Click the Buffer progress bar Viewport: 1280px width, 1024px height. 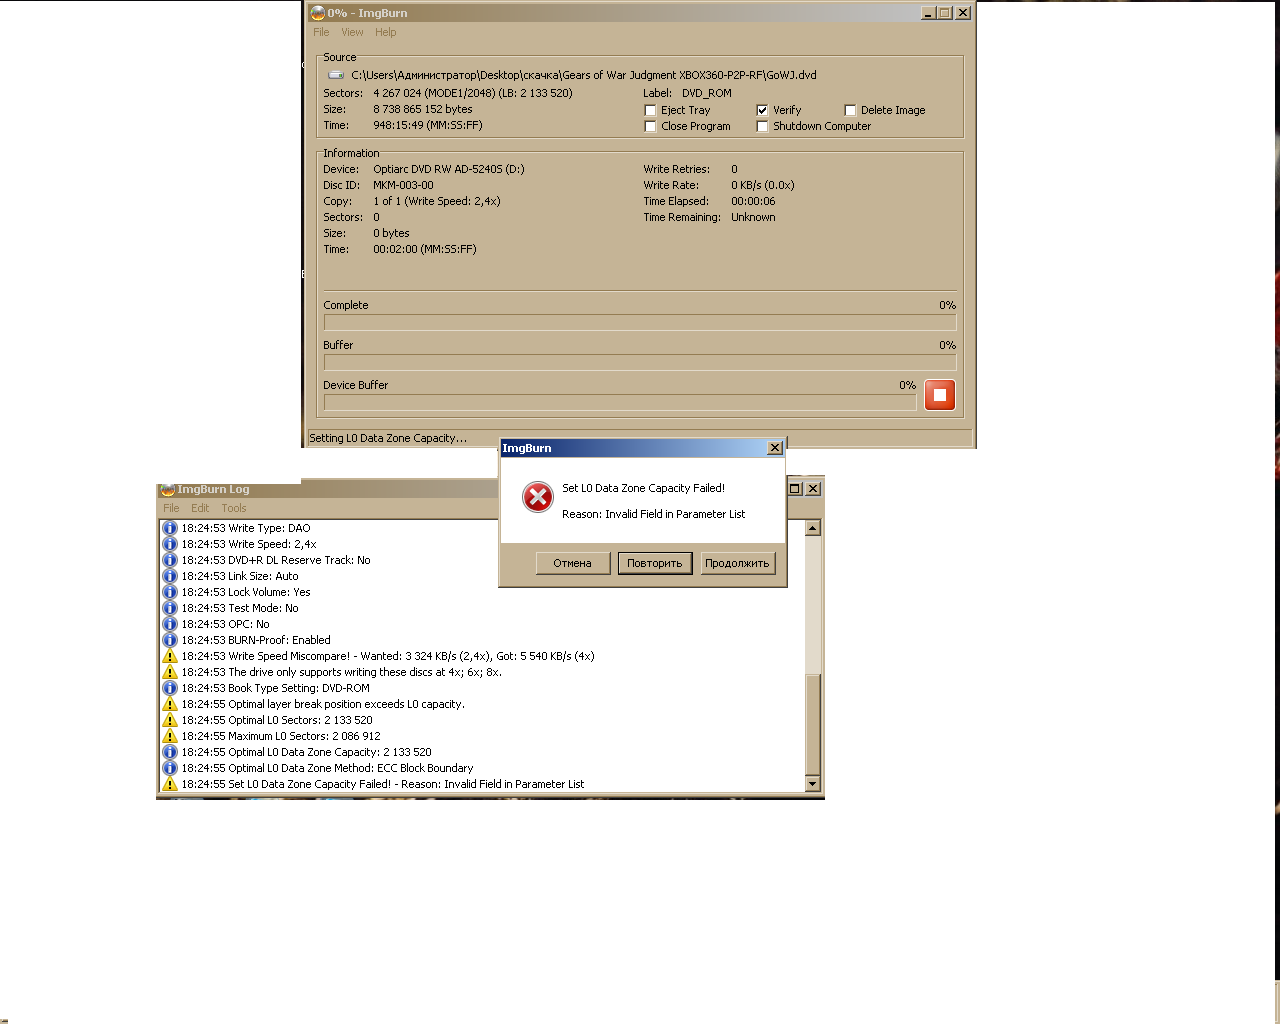[640, 363]
